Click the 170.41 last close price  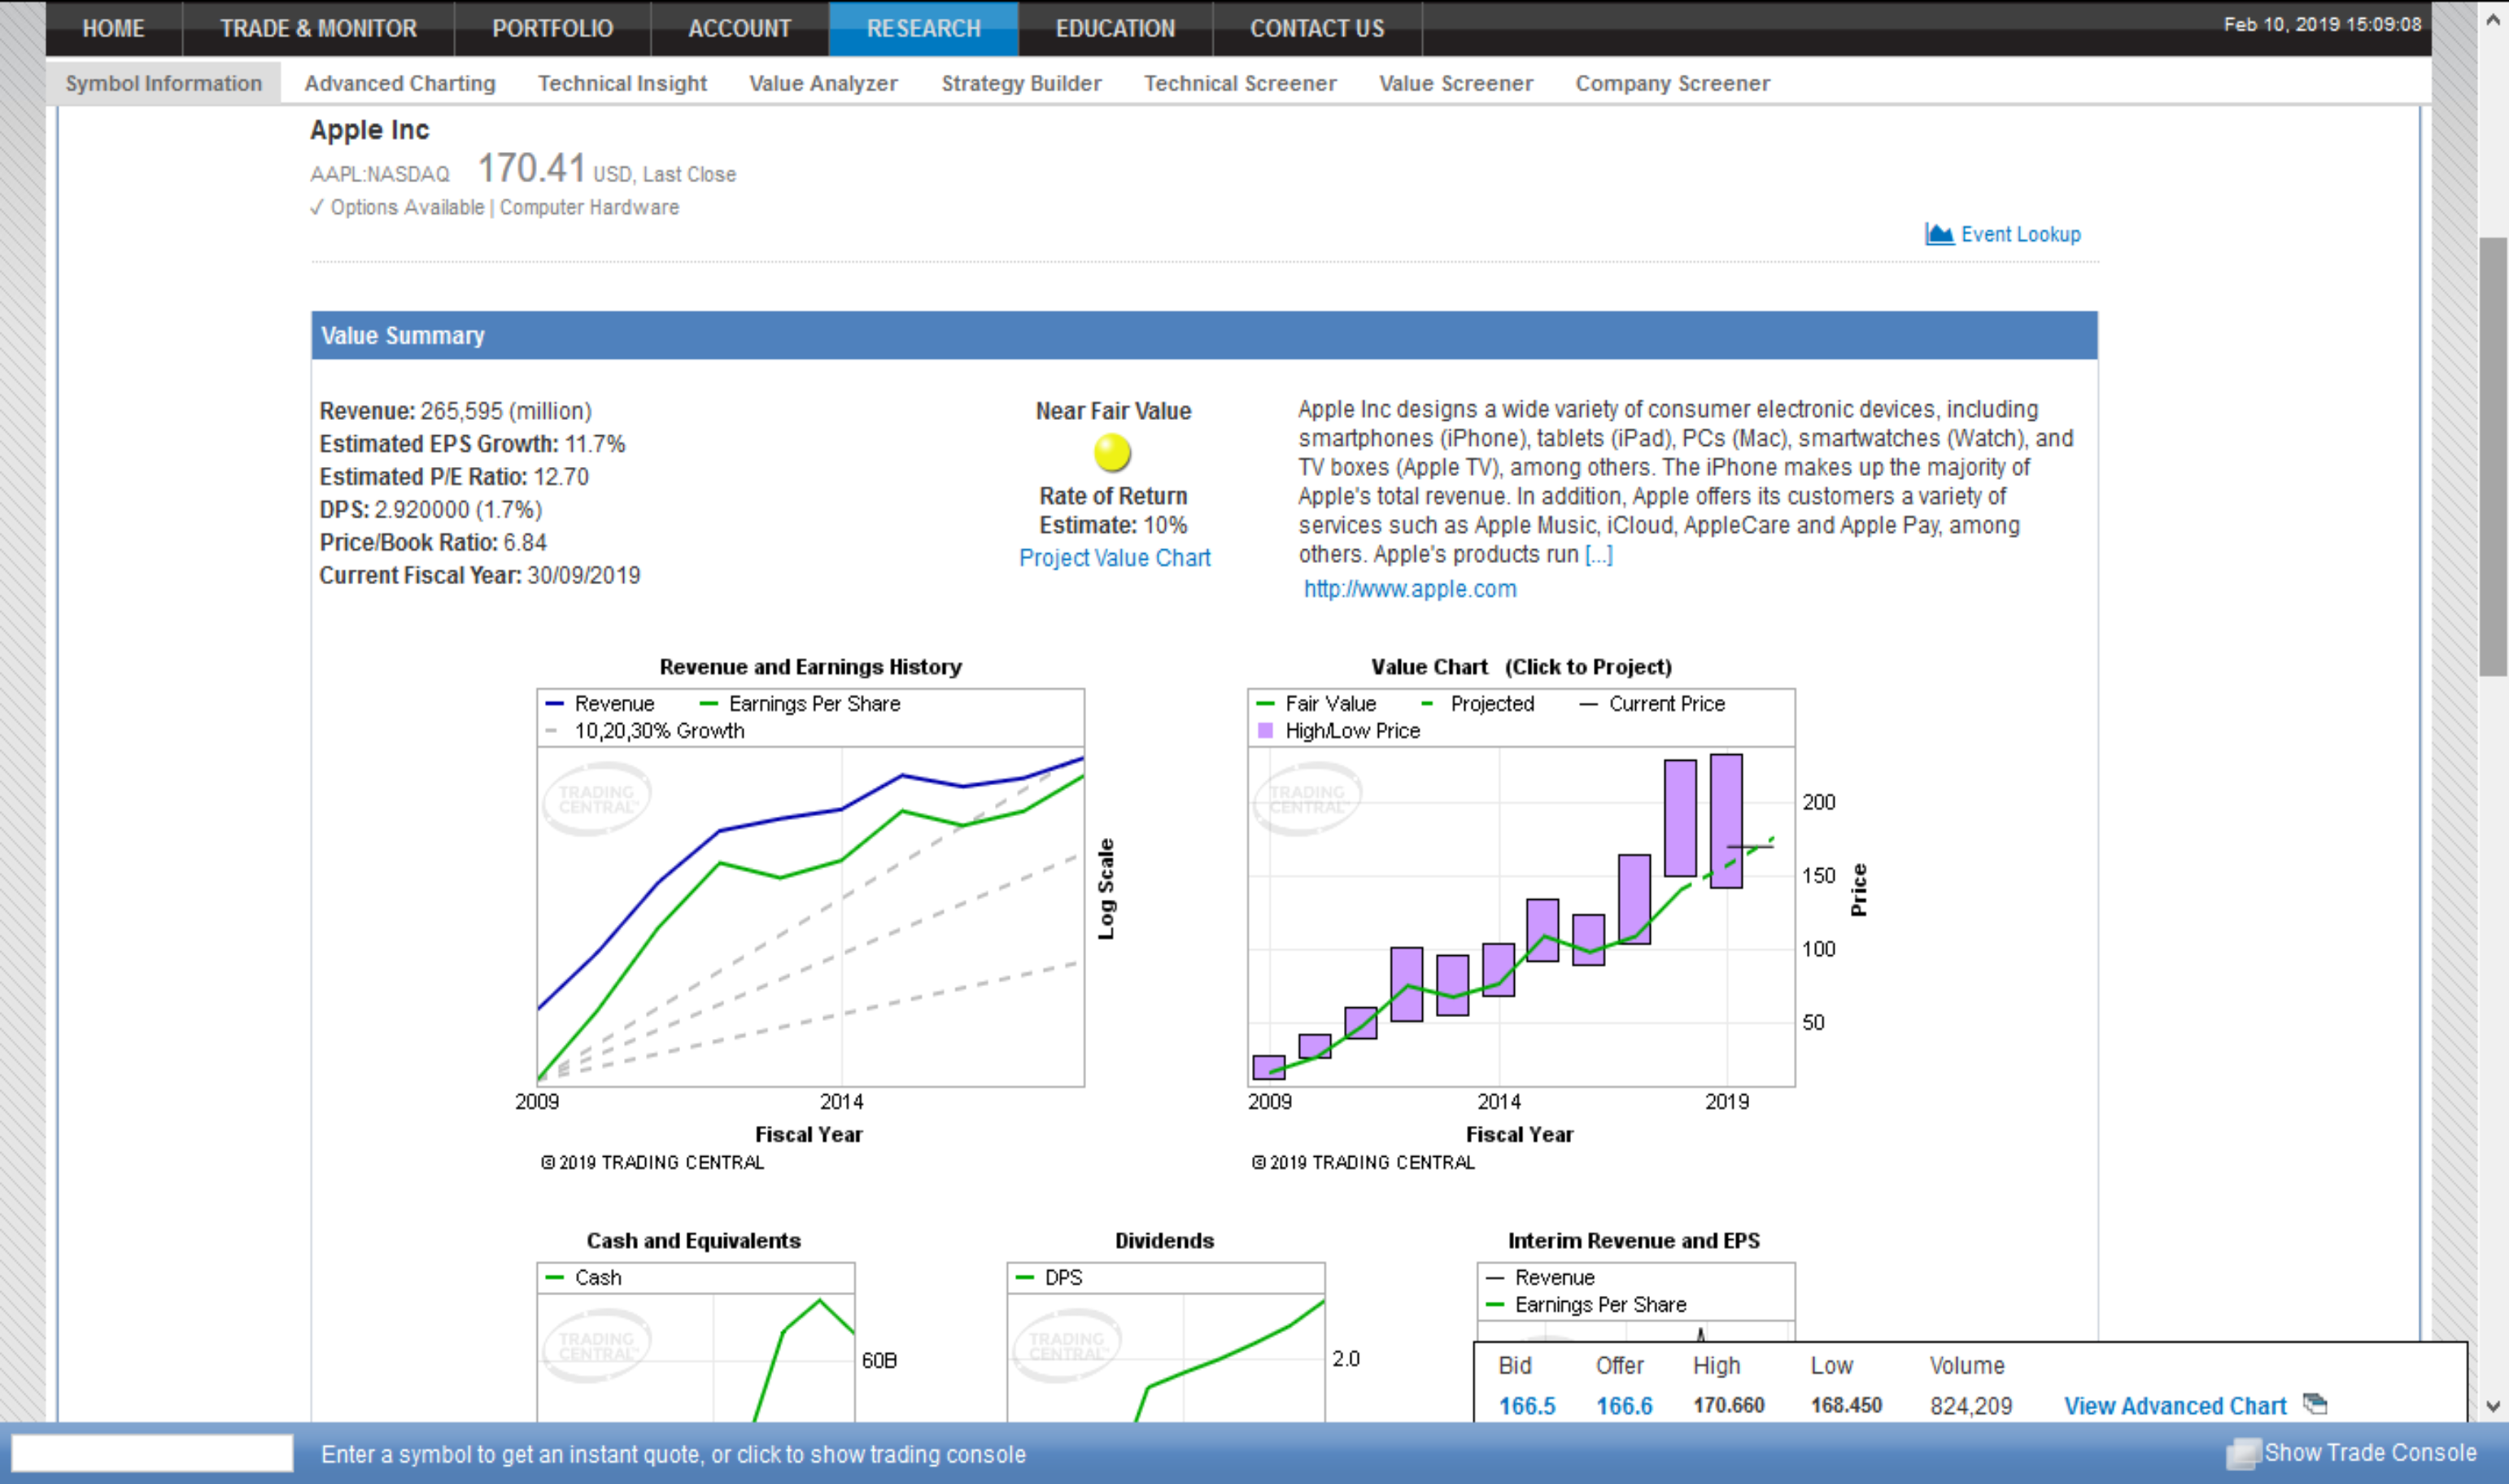pyautogui.click(x=531, y=168)
